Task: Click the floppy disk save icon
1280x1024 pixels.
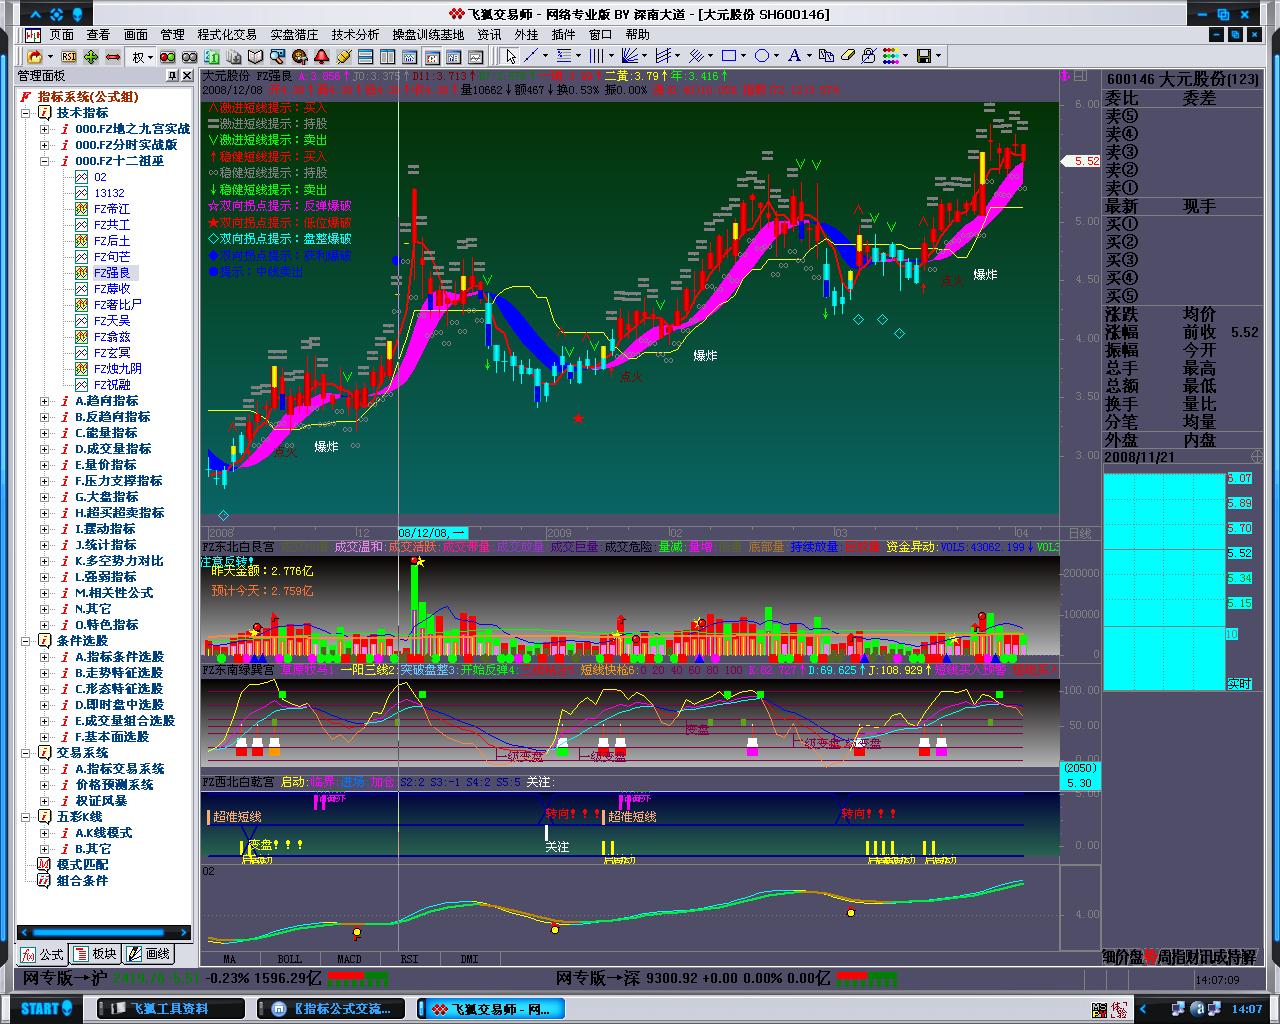Action: (x=924, y=56)
